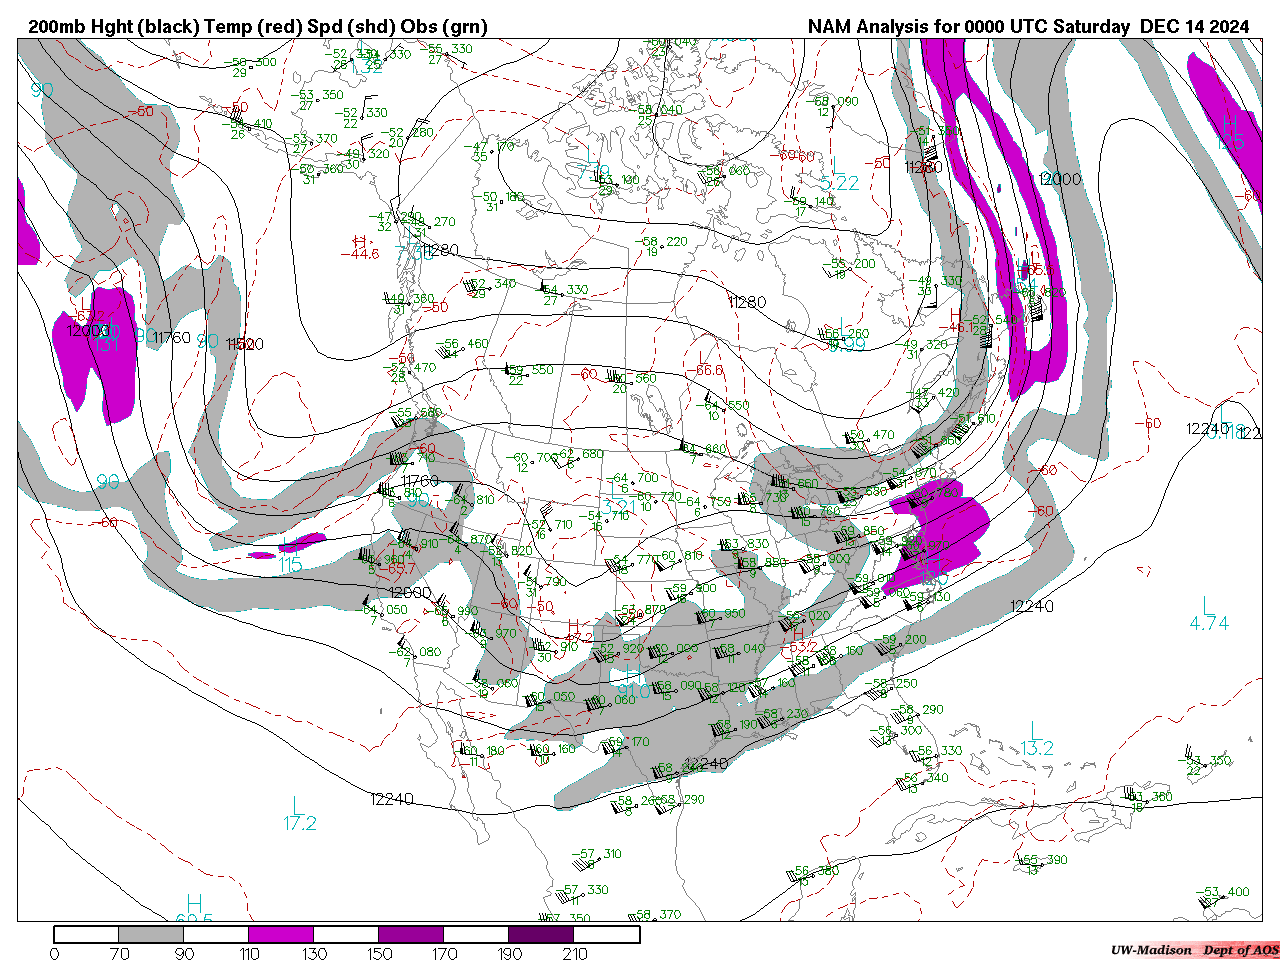Click the NAM Analysis date header text

[1028, 27]
